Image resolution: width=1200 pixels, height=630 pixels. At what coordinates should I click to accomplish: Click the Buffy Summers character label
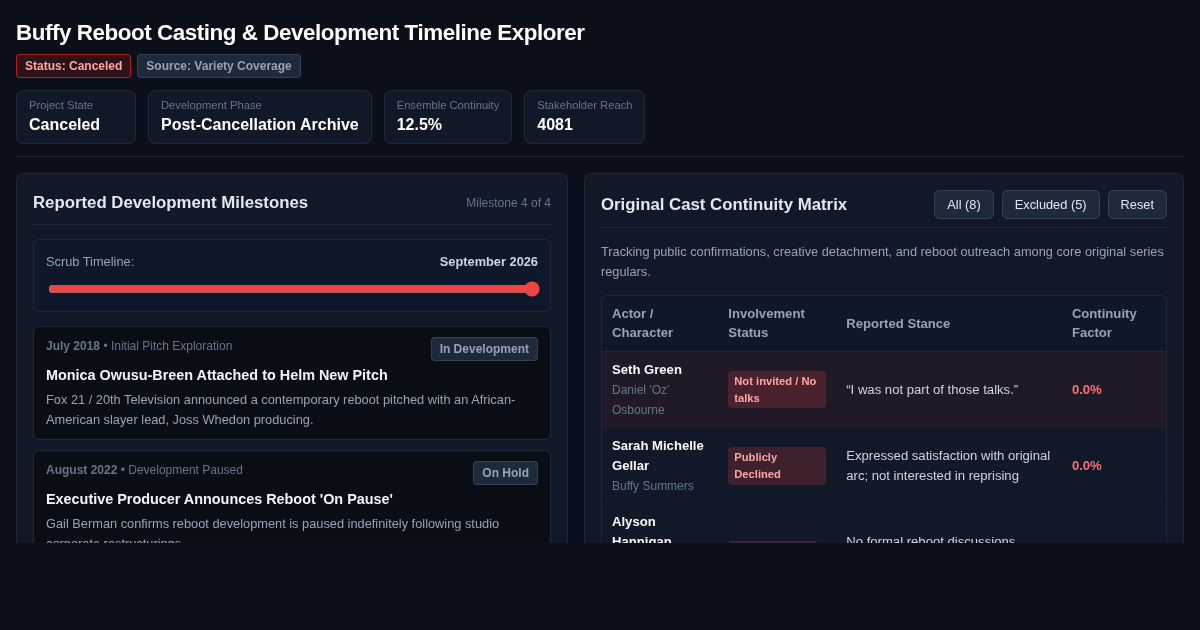tap(653, 486)
